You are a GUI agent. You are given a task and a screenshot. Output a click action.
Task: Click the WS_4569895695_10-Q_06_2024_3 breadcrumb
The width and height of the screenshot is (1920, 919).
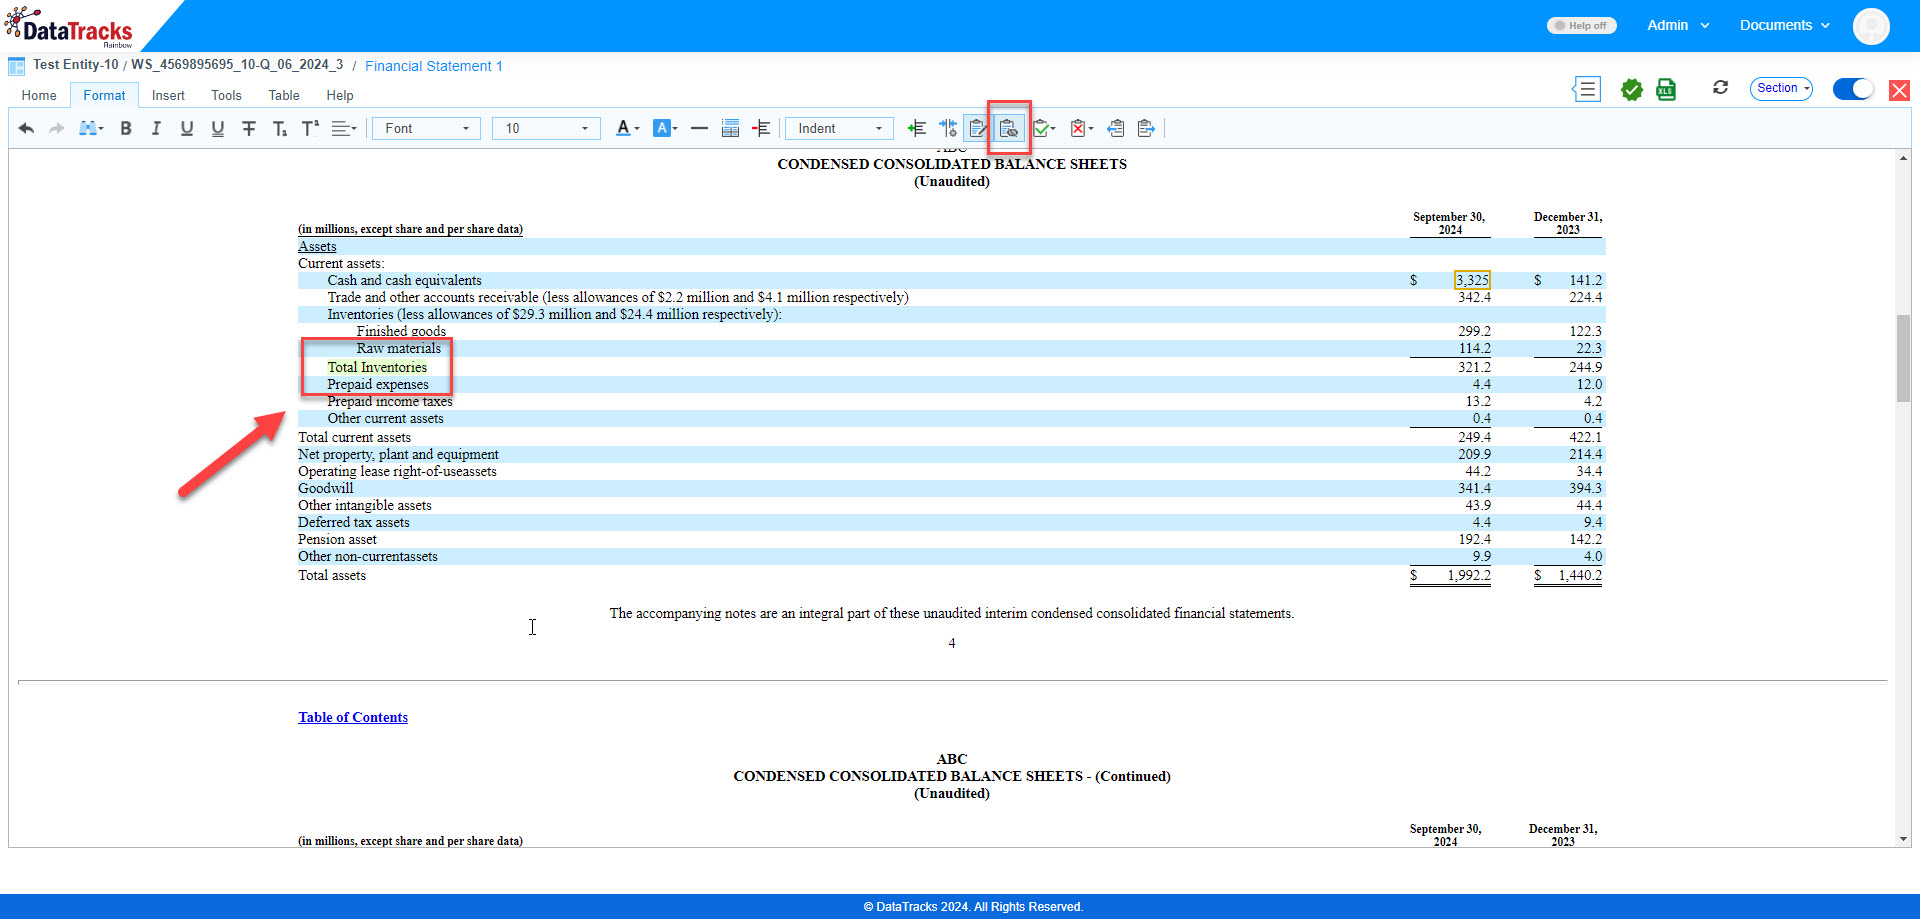237,65
